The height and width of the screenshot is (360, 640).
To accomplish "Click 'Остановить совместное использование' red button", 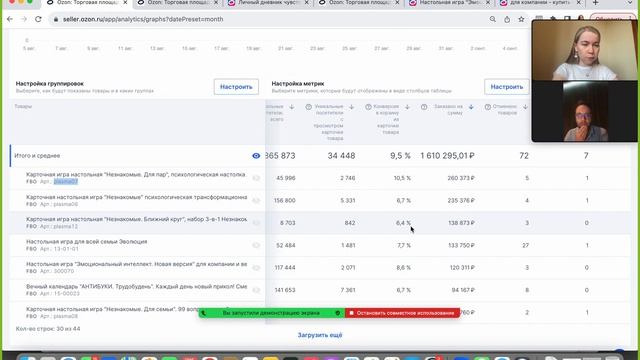I will [x=402, y=313].
